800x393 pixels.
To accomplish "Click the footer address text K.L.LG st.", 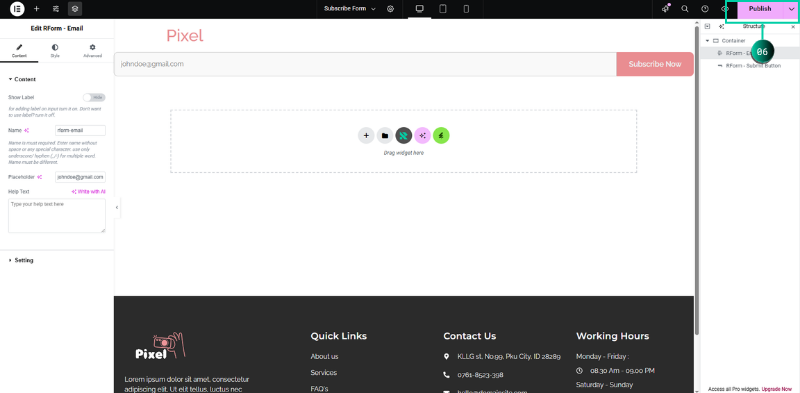I will 509,356.
